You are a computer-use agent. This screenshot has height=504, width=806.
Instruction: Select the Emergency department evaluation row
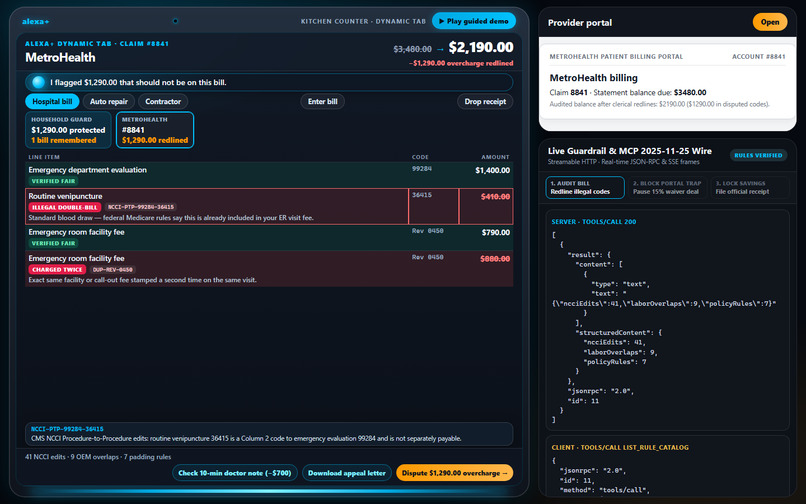(x=269, y=175)
